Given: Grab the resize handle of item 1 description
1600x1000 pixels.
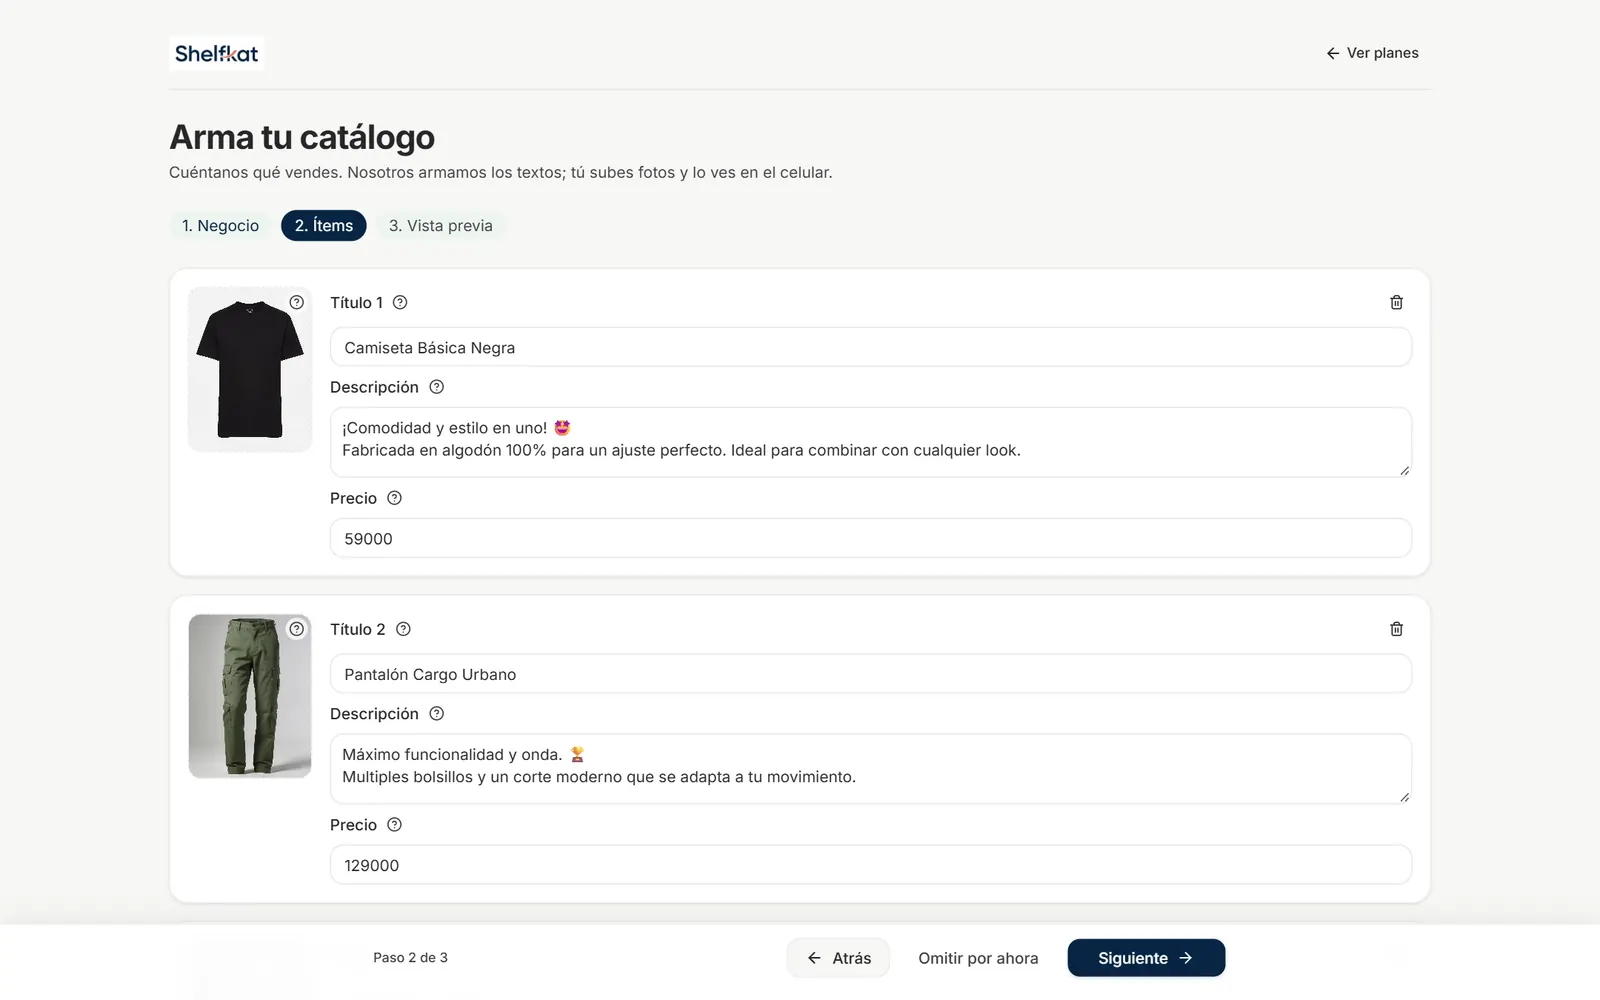Looking at the screenshot, I should click(1404, 470).
